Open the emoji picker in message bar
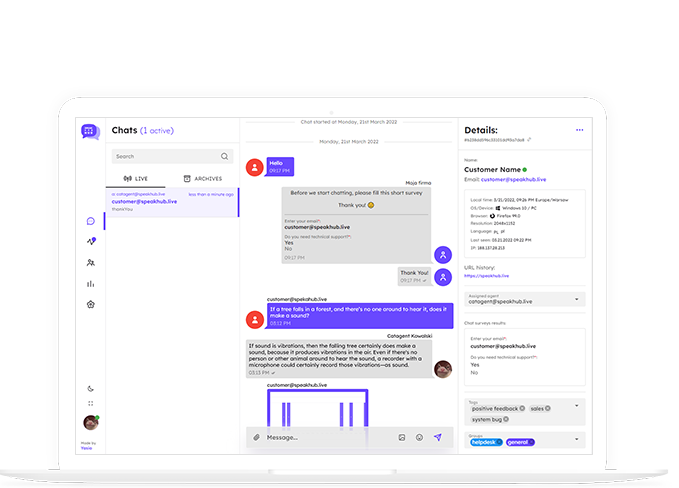 [x=419, y=437]
